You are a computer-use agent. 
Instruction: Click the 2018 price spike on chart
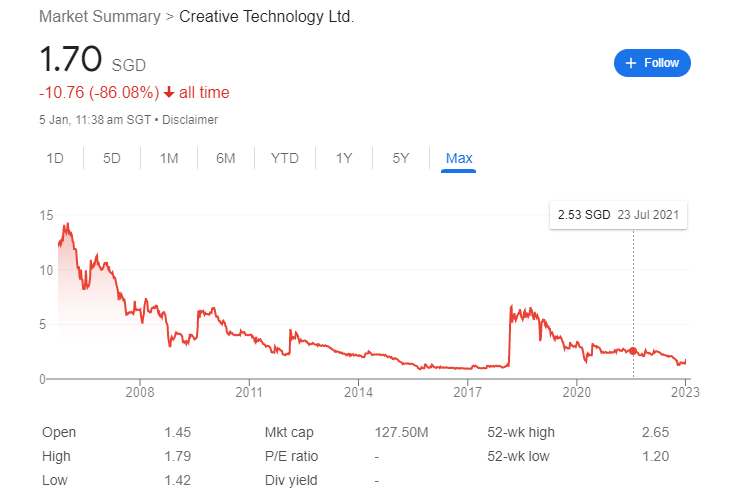click(511, 308)
